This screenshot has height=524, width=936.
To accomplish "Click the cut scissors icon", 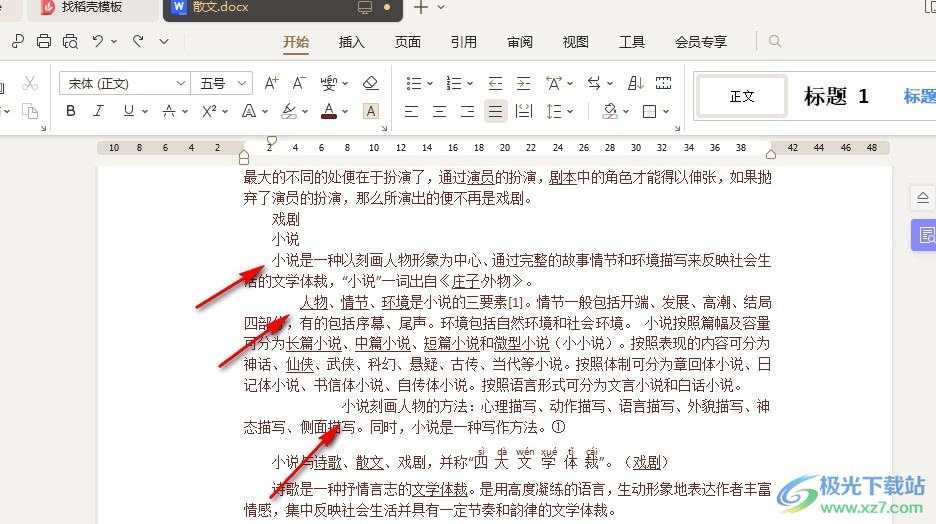I will [x=30, y=83].
